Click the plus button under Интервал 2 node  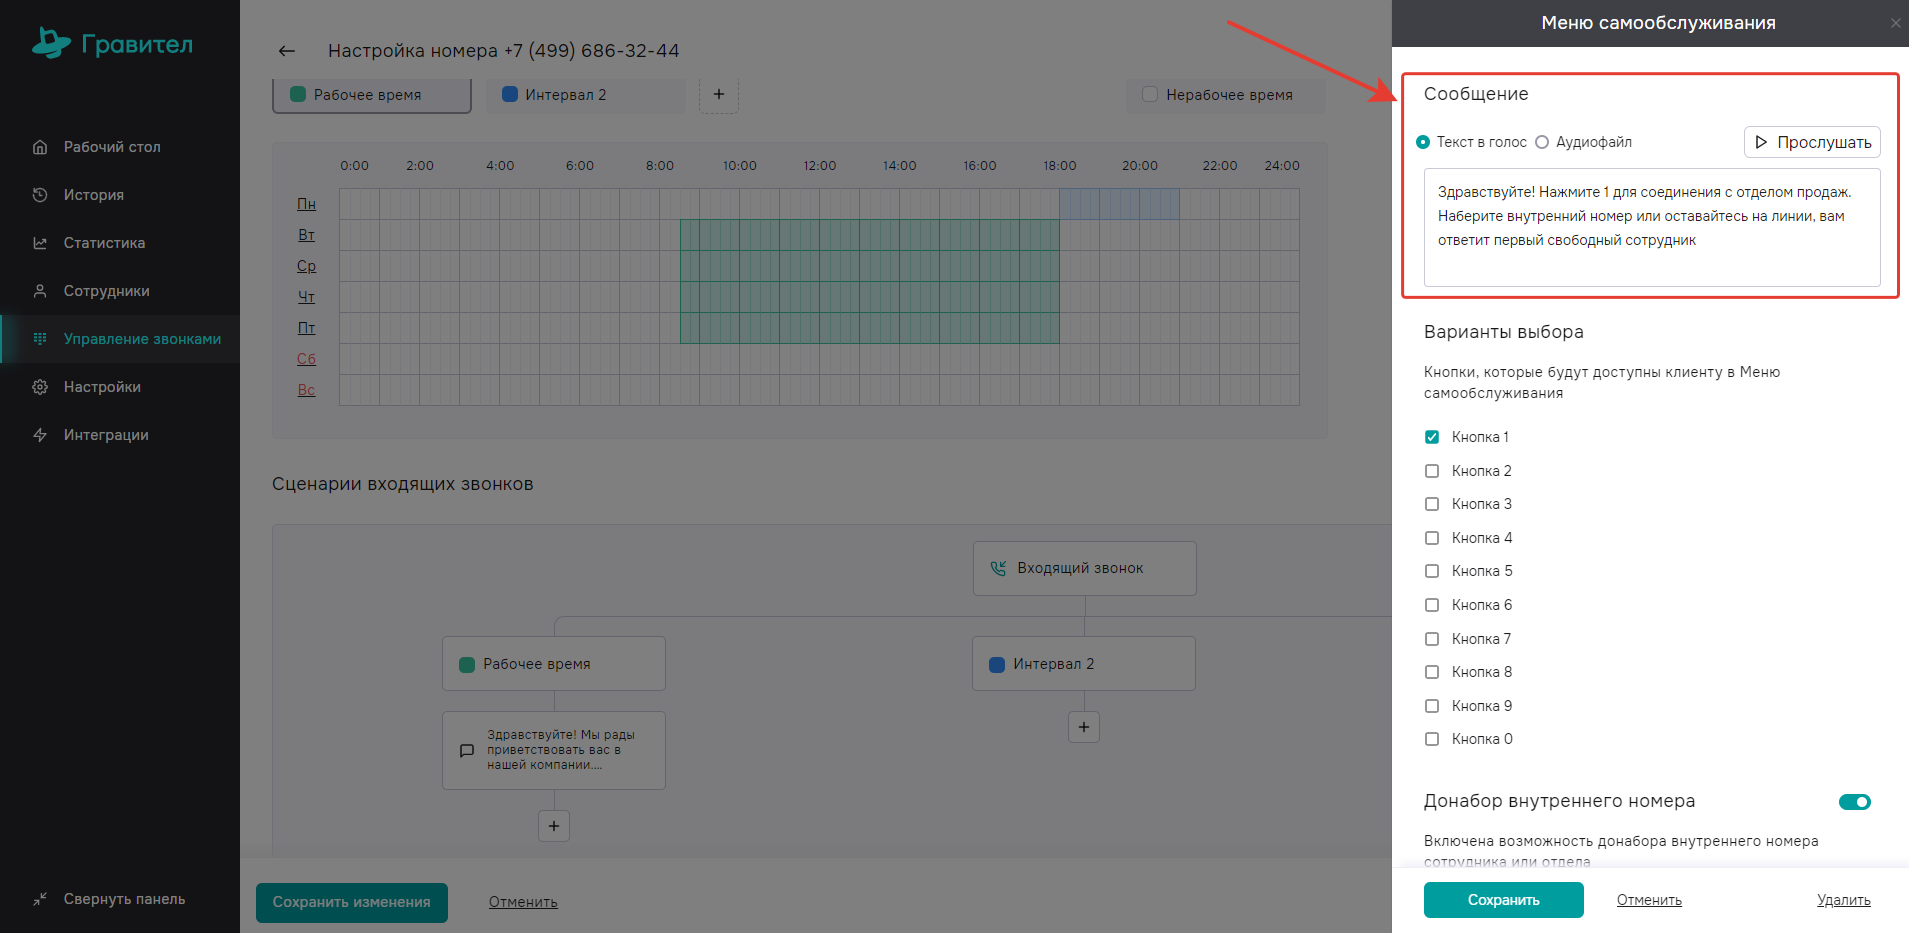coord(1083,727)
